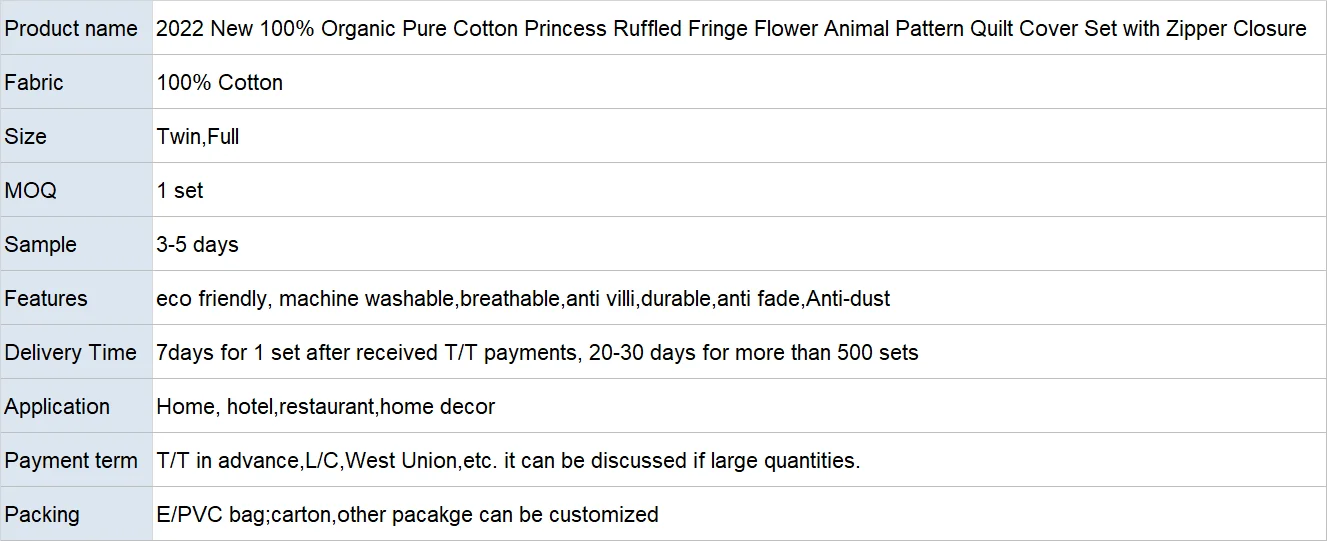Select the 'T/T in advance,L/C,West Union' text
This screenshot has width=1327, height=541.
[x=508, y=461]
